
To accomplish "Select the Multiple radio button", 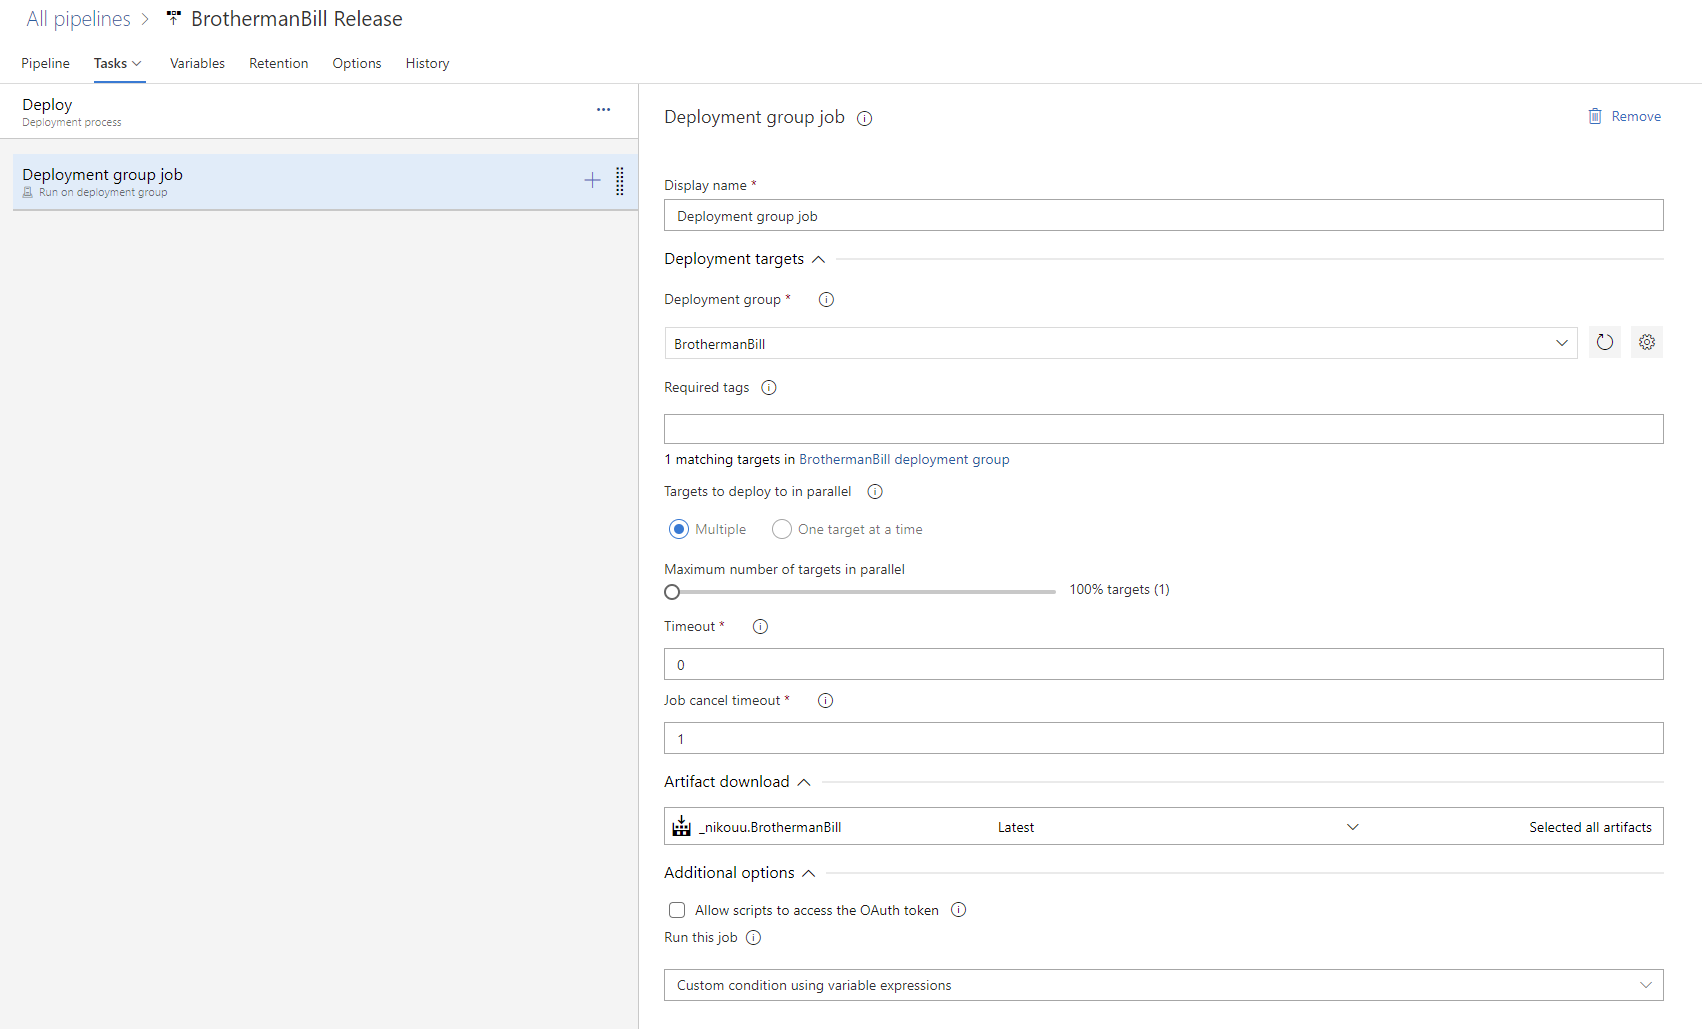I will 679,529.
